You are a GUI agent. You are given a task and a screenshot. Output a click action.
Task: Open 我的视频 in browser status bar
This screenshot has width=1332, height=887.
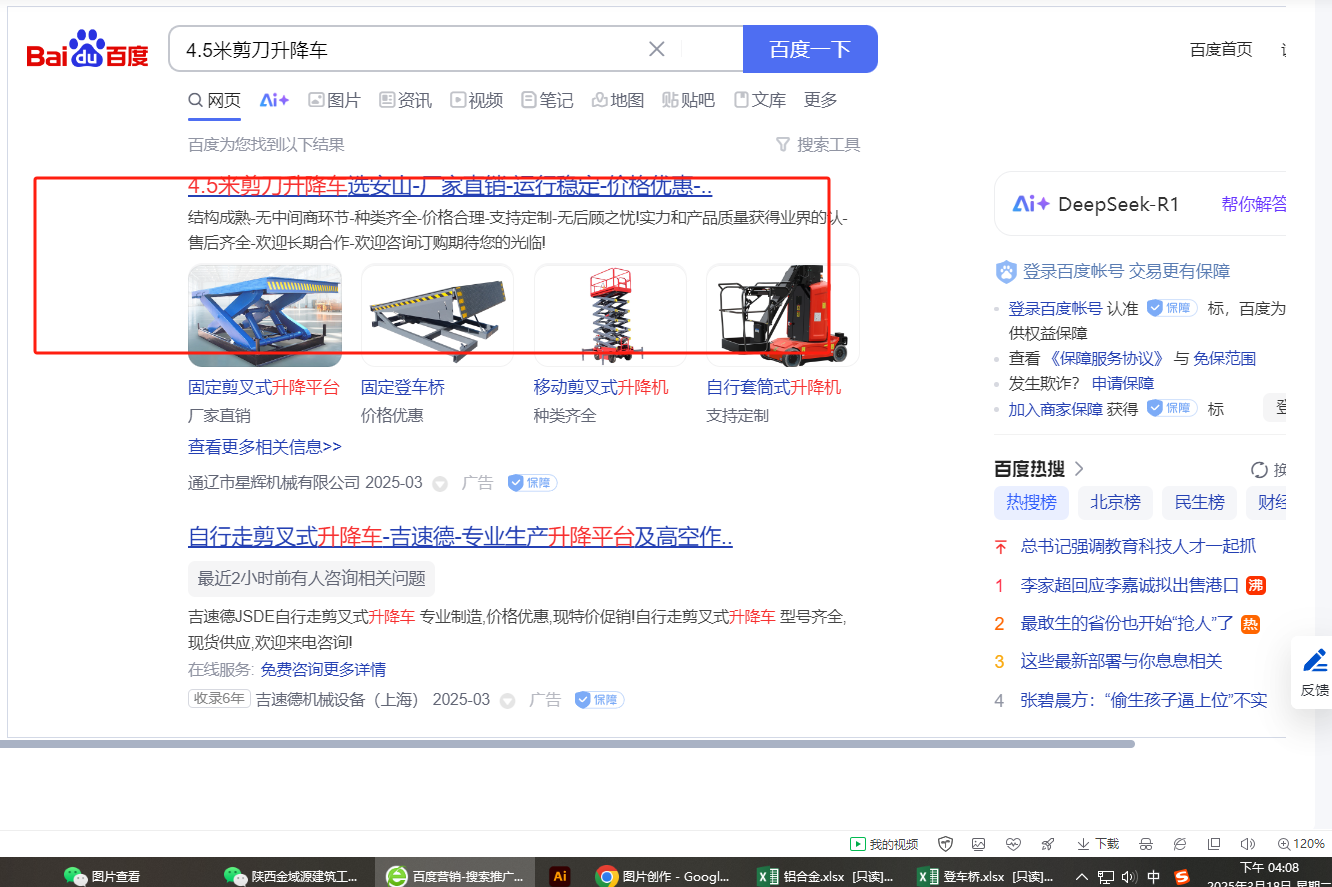pyautogui.click(x=884, y=844)
